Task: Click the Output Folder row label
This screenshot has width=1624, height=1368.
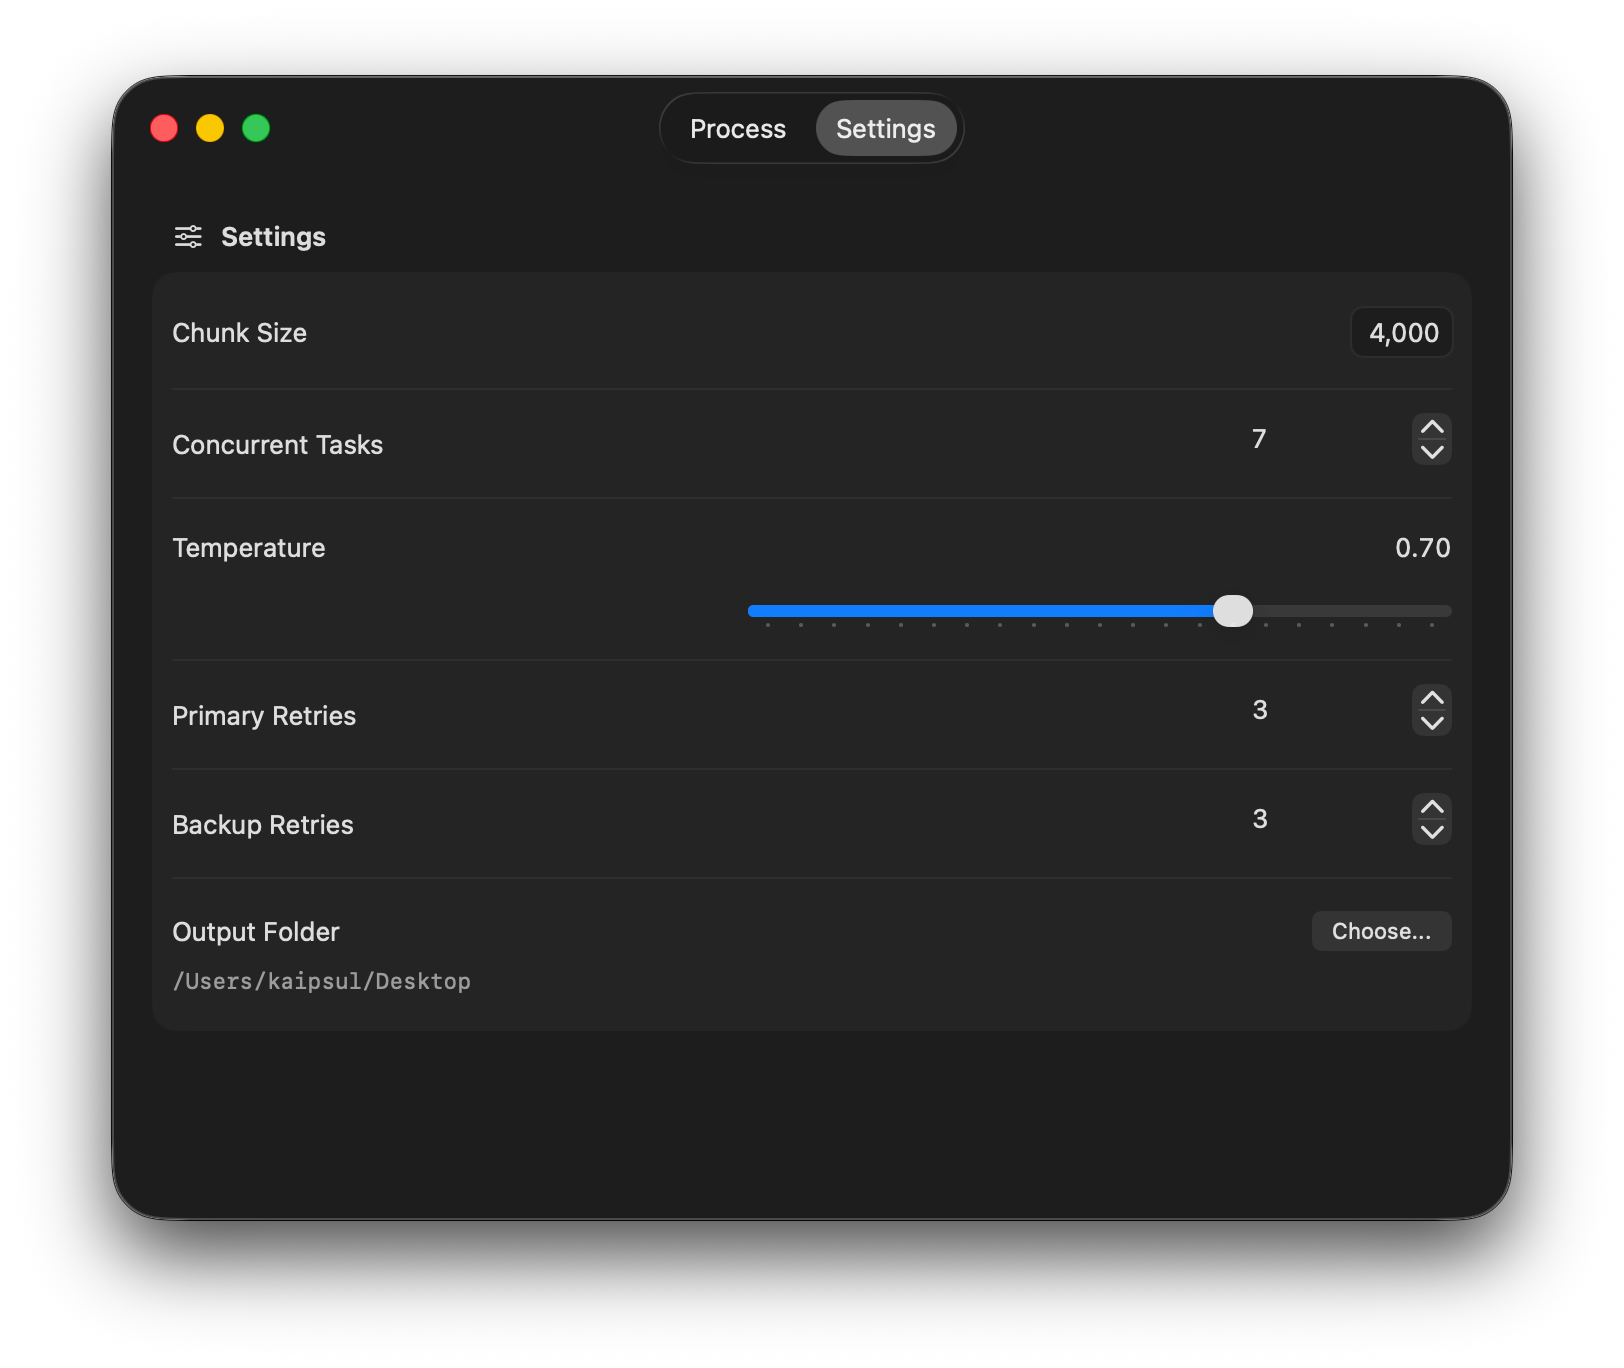Action: pos(255,931)
